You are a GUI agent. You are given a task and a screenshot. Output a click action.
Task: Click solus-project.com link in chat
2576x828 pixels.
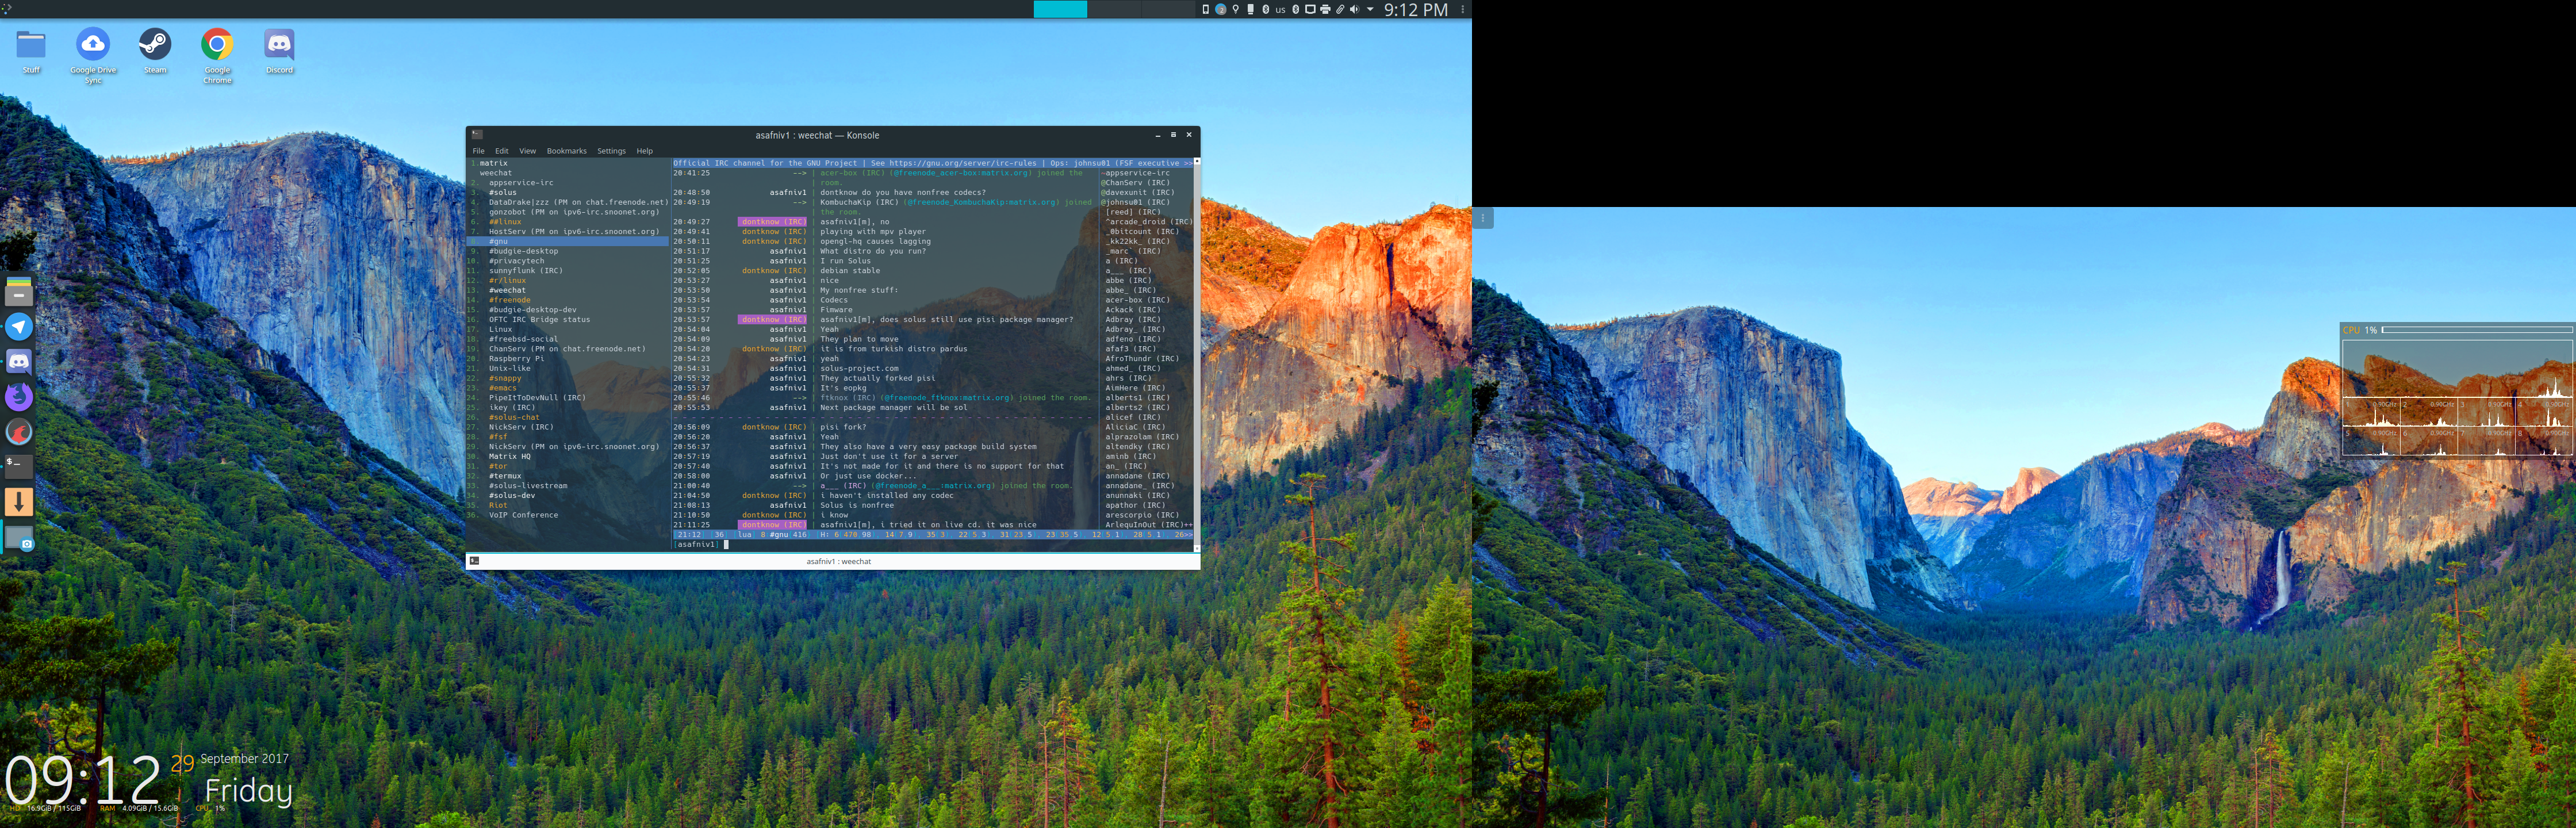coord(859,368)
